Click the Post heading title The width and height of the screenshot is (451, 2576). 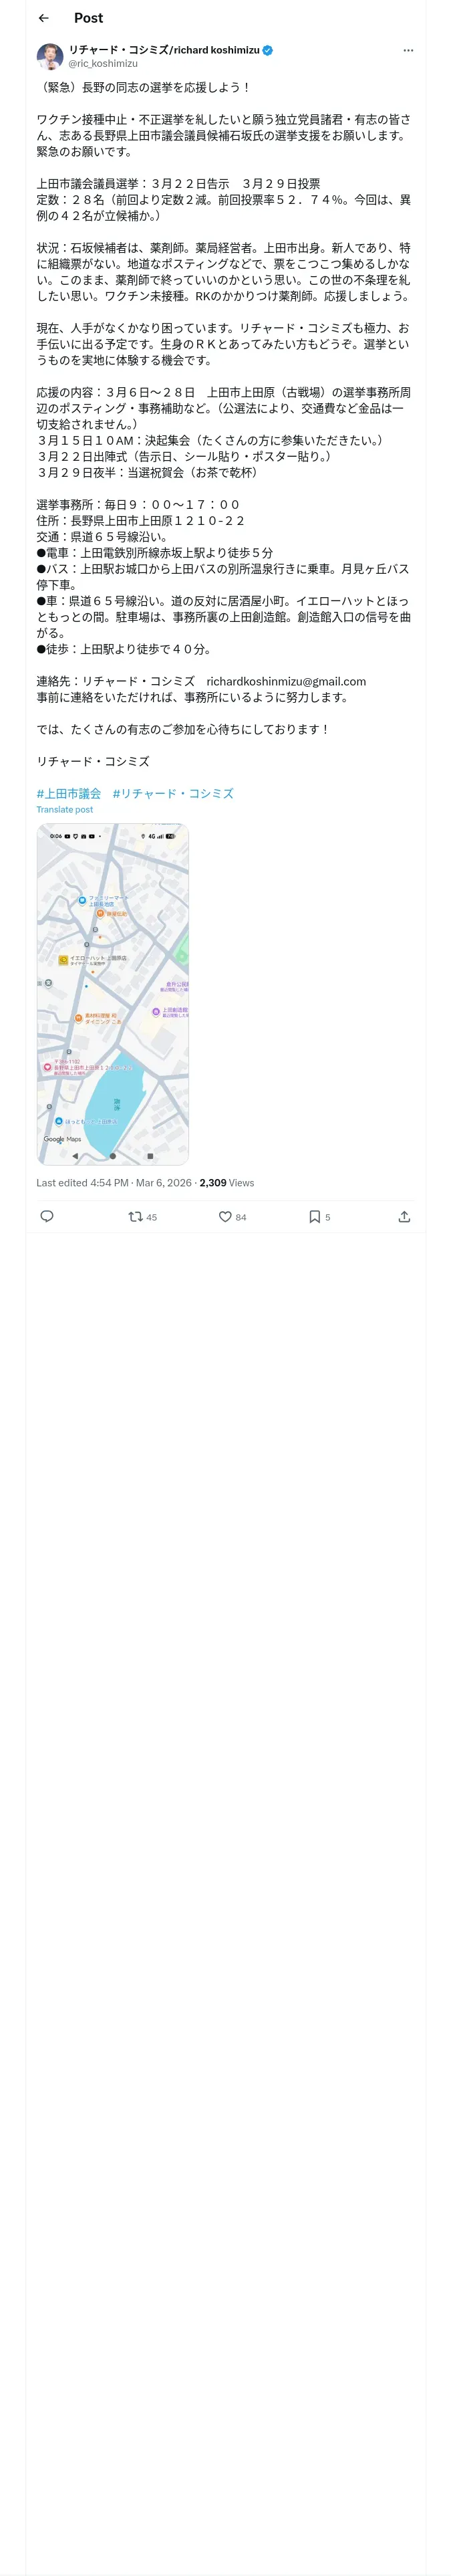pyautogui.click(x=88, y=18)
